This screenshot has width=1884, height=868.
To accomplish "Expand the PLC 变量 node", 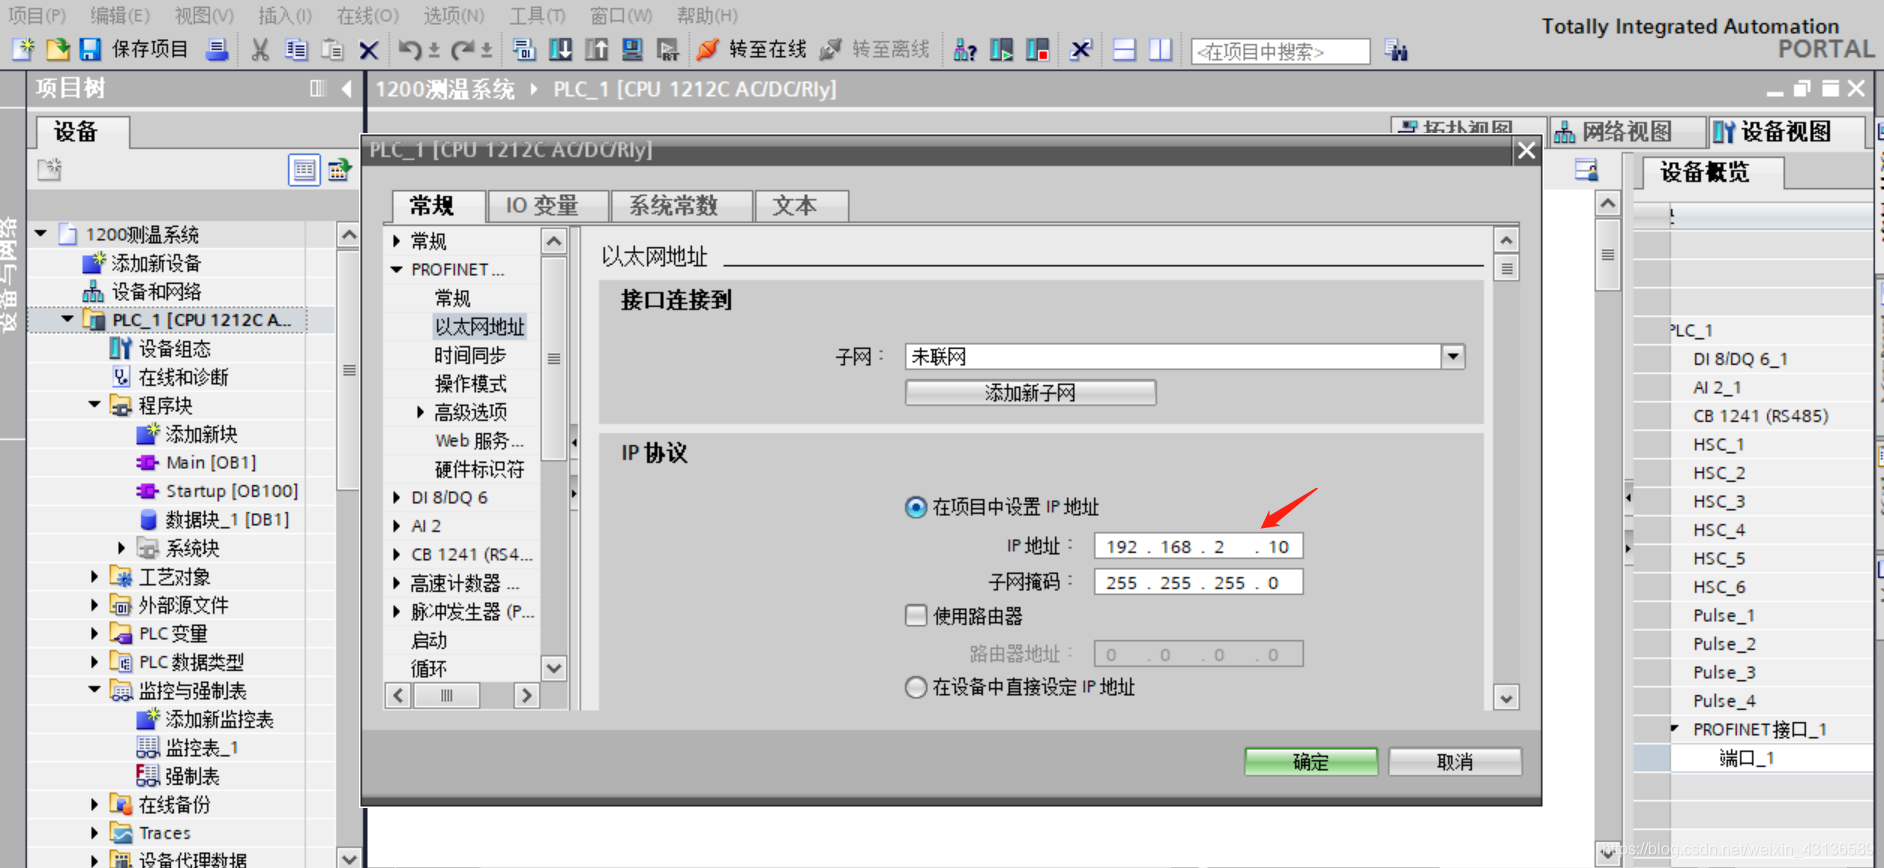I will pos(94,634).
